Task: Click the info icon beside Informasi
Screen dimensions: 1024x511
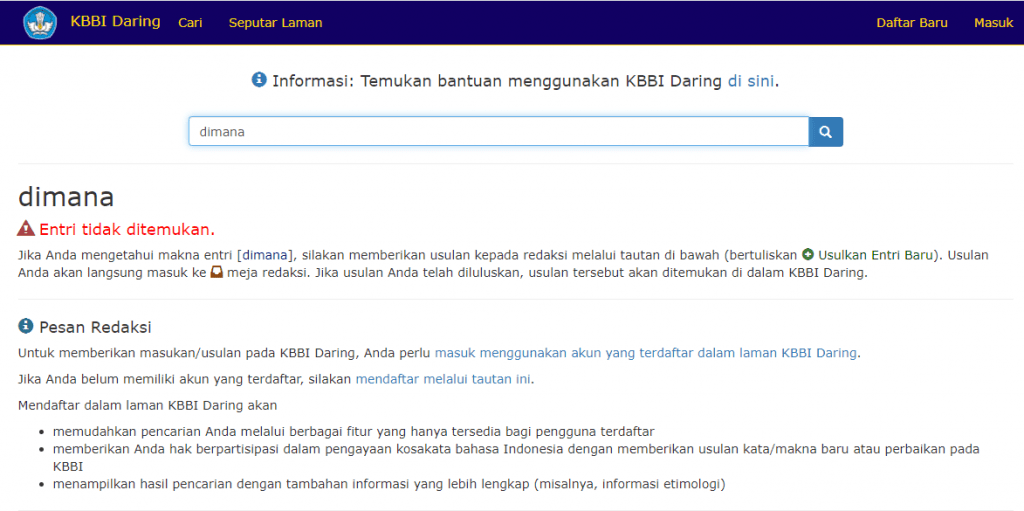Action: pos(259,80)
